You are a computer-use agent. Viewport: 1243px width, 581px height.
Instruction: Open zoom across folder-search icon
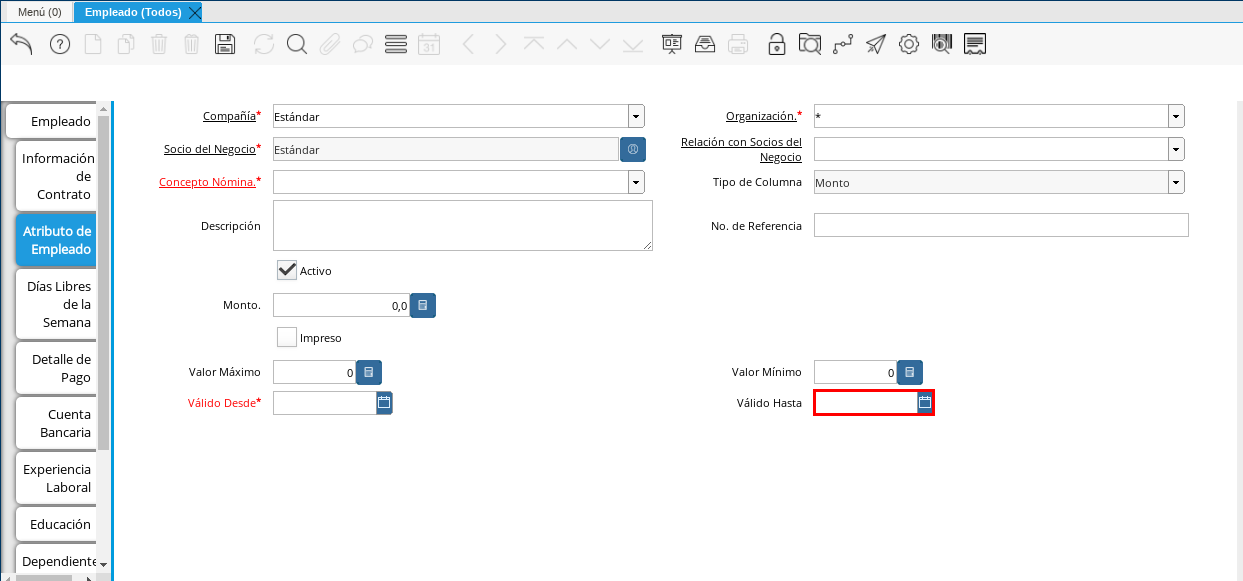click(810, 44)
